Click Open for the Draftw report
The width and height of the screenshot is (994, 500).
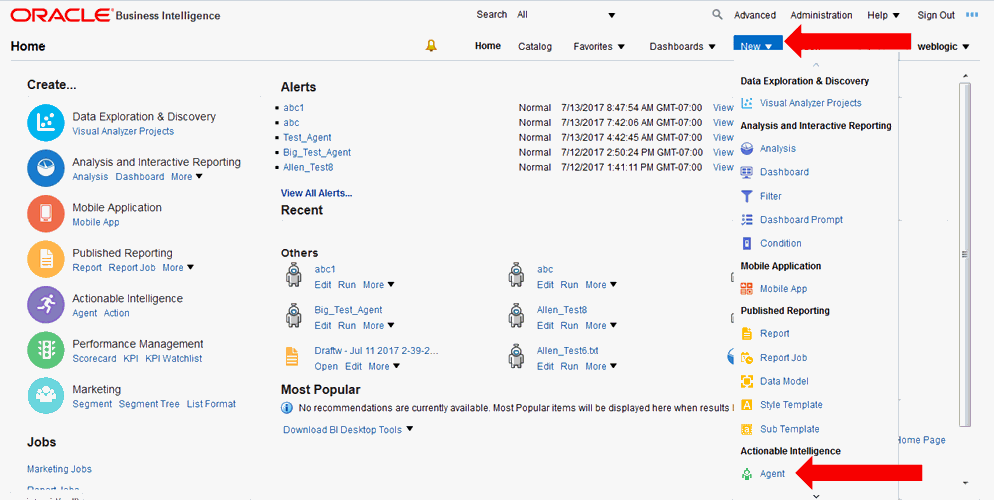click(326, 366)
